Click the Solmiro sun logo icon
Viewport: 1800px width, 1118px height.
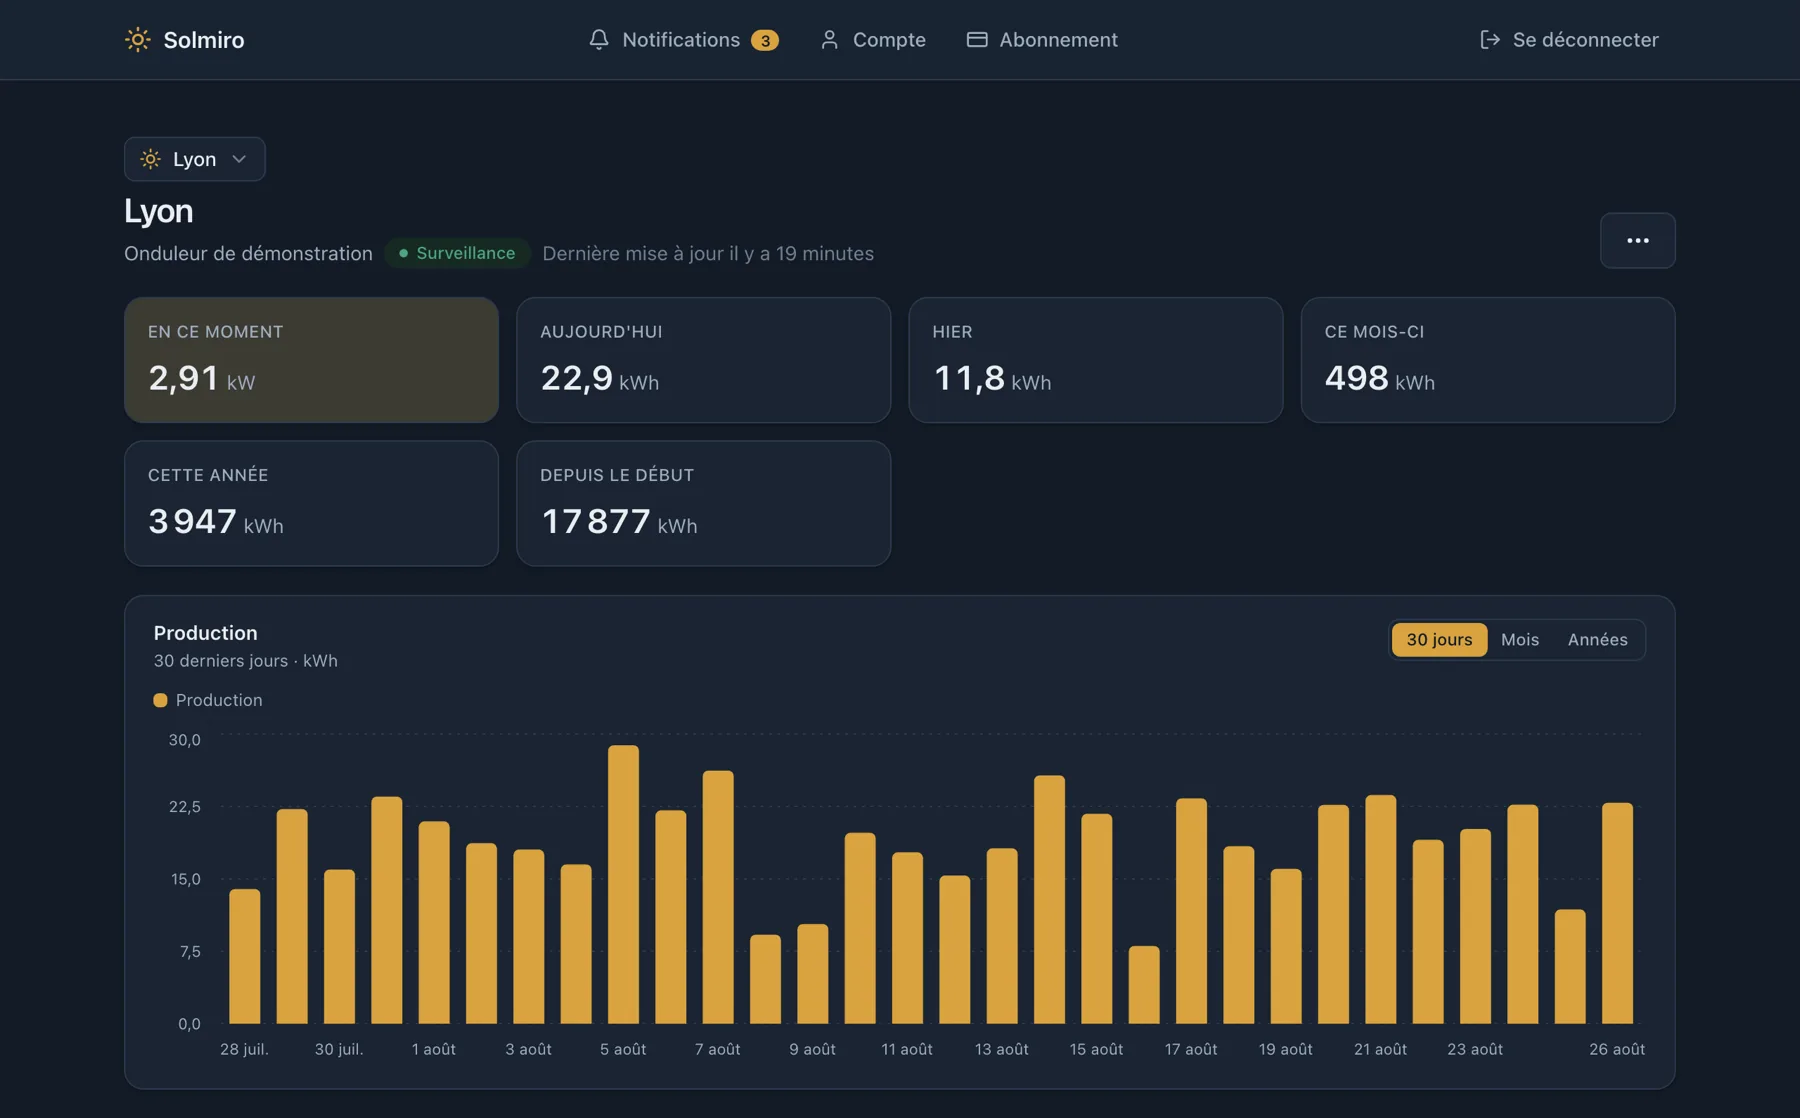137,39
